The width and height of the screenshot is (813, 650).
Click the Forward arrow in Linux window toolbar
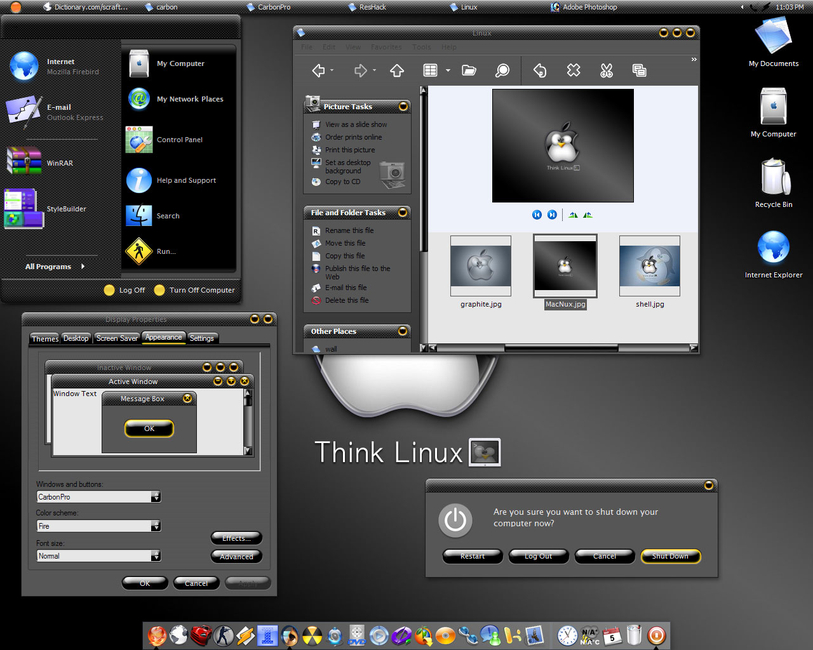coord(360,70)
